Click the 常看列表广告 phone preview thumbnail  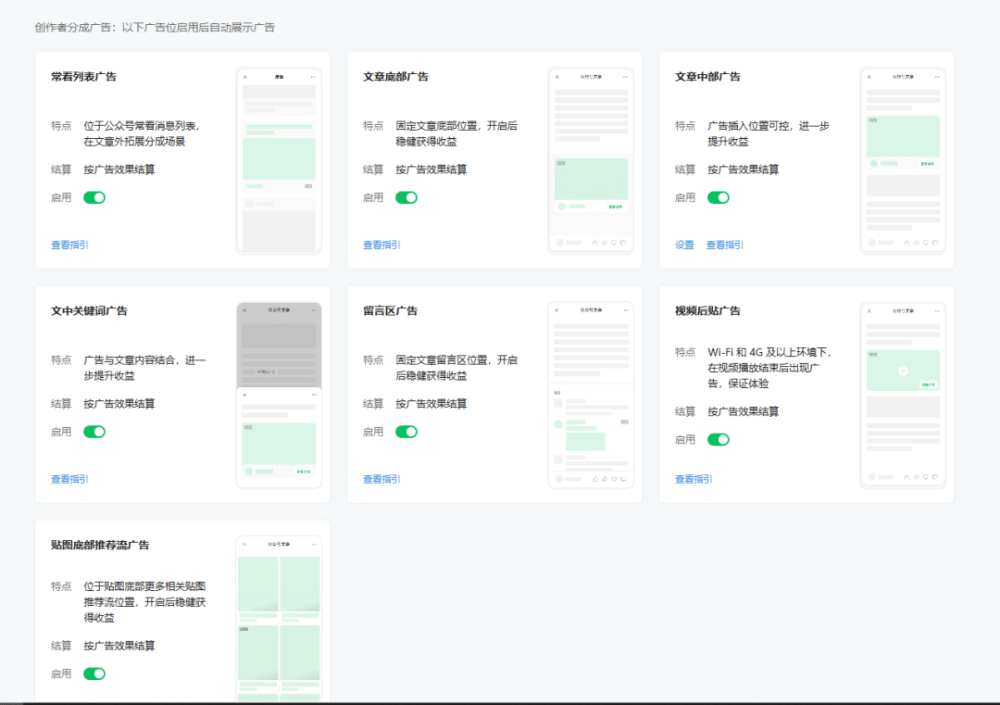pos(279,161)
